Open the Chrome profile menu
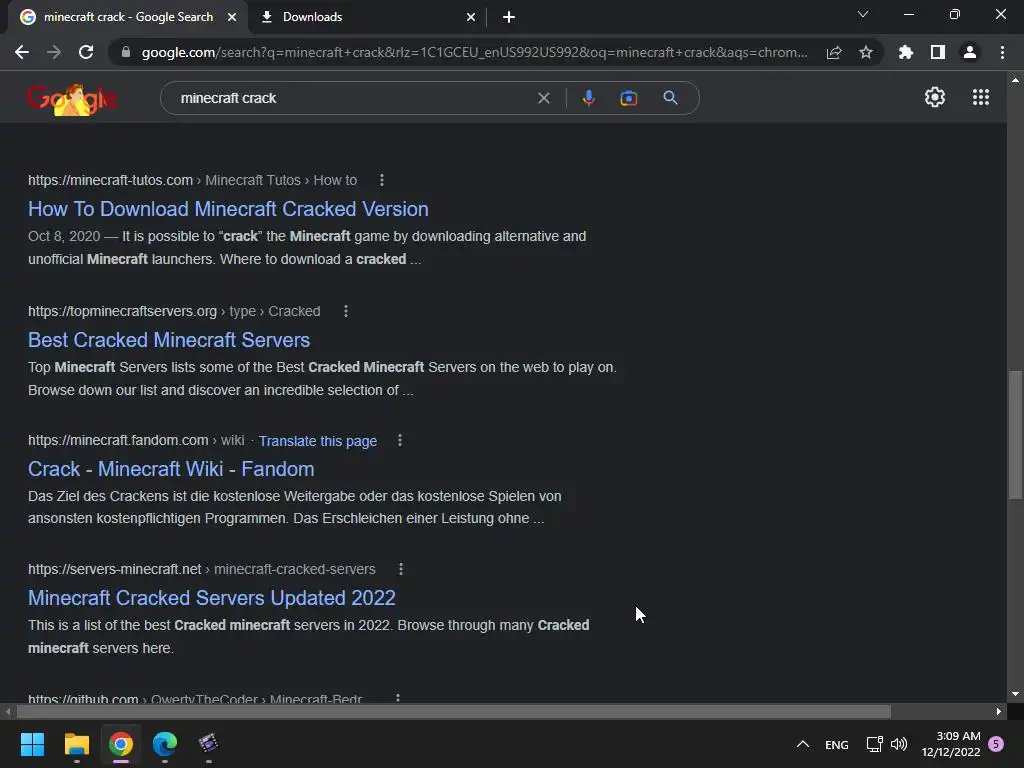 (970, 52)
